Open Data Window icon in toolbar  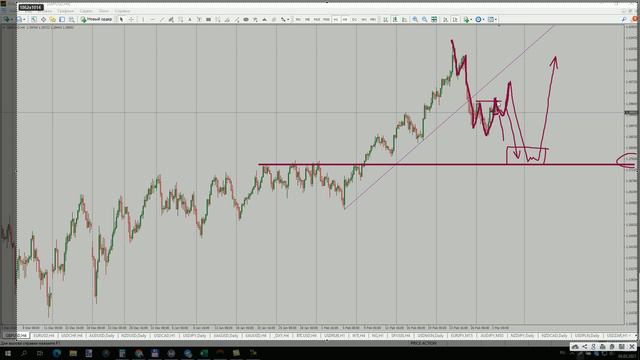pyautogui.click(x=43, y=19)
